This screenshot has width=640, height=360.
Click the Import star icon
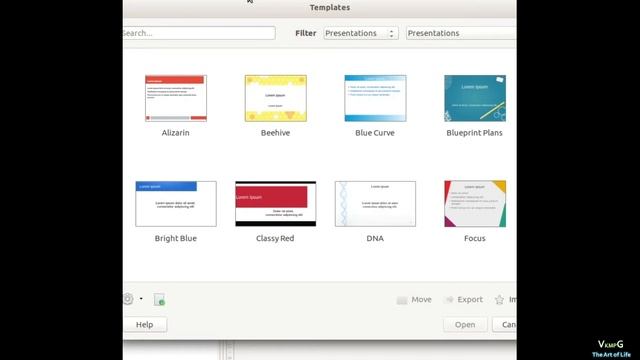coord(499,300)
